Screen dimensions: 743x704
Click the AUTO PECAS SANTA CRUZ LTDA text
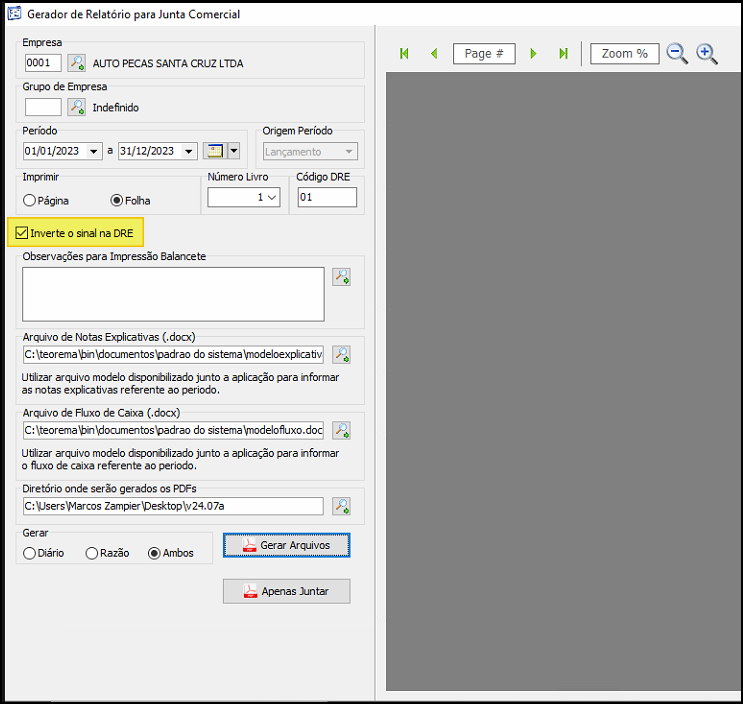pos(168,63)
